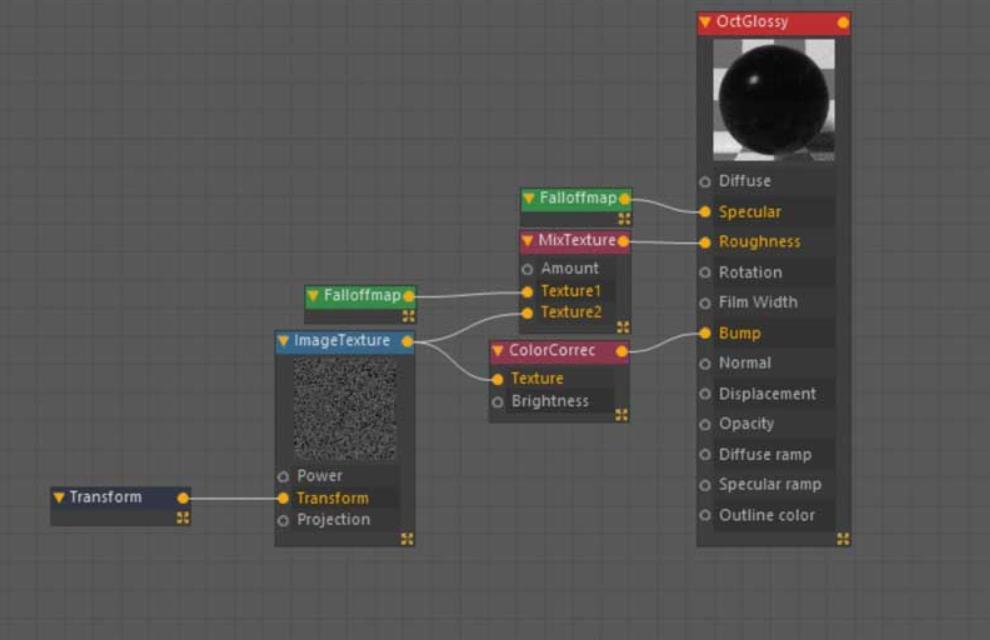Screen dimensions: 990x640
Task: Click the Transform node's orange output port
Action: [x=183, y=498]
